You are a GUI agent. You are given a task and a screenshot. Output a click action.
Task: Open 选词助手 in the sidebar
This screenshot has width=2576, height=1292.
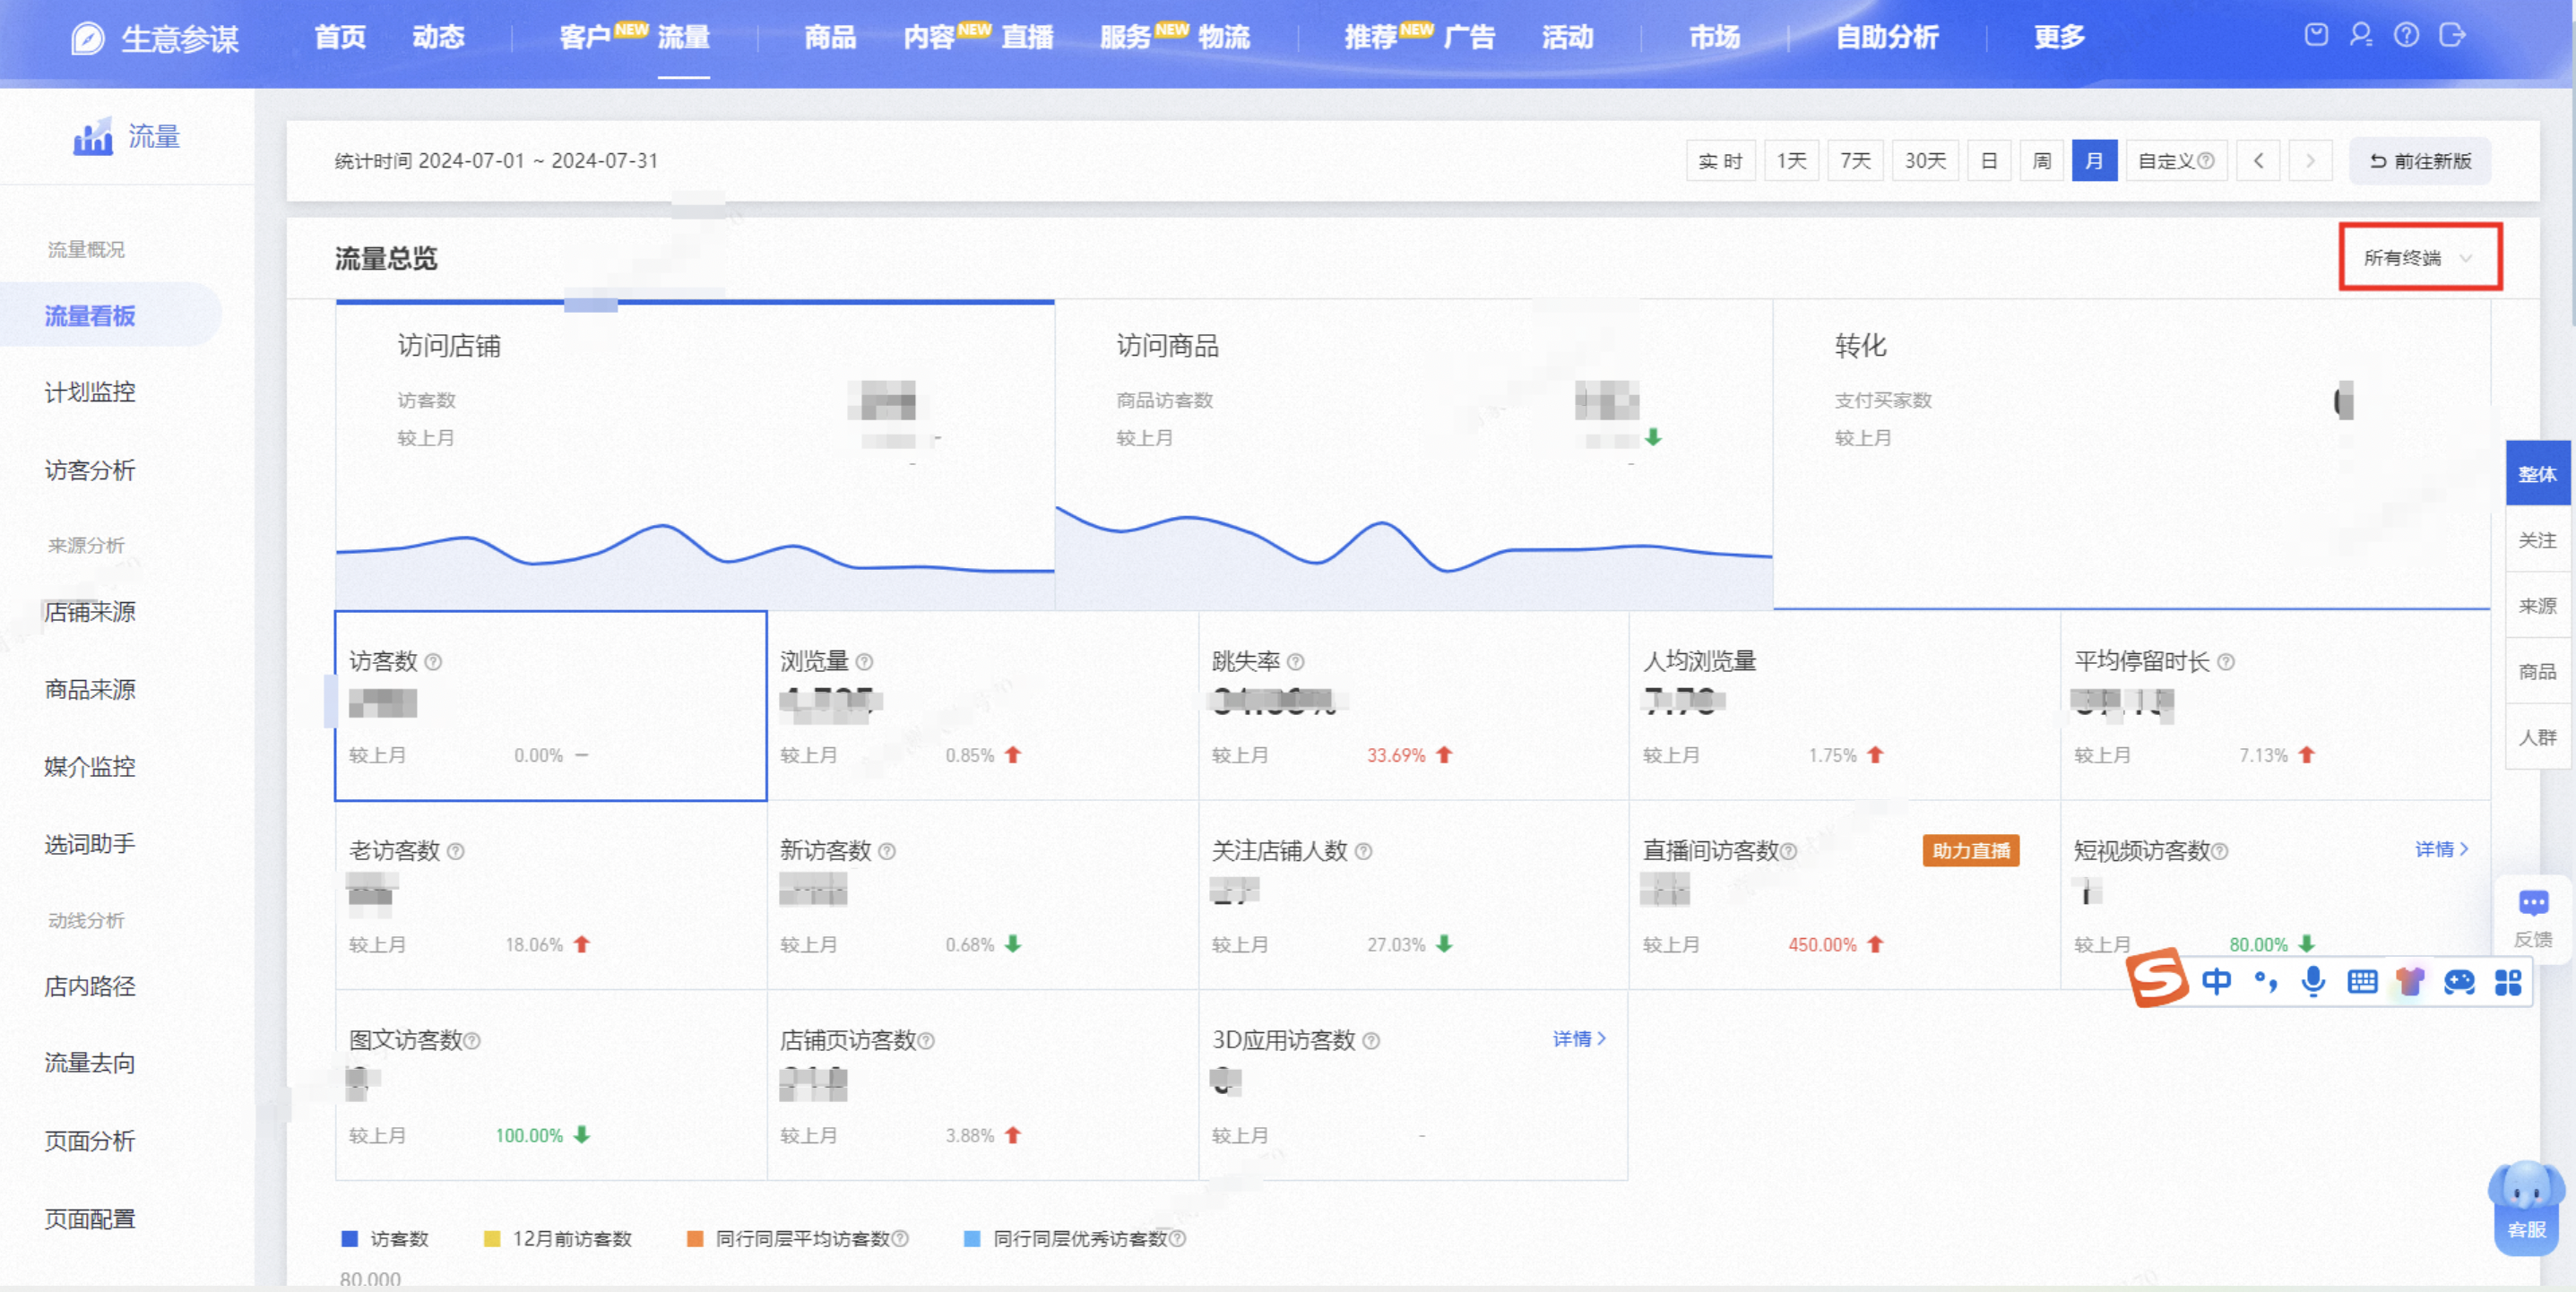point(90,844)
